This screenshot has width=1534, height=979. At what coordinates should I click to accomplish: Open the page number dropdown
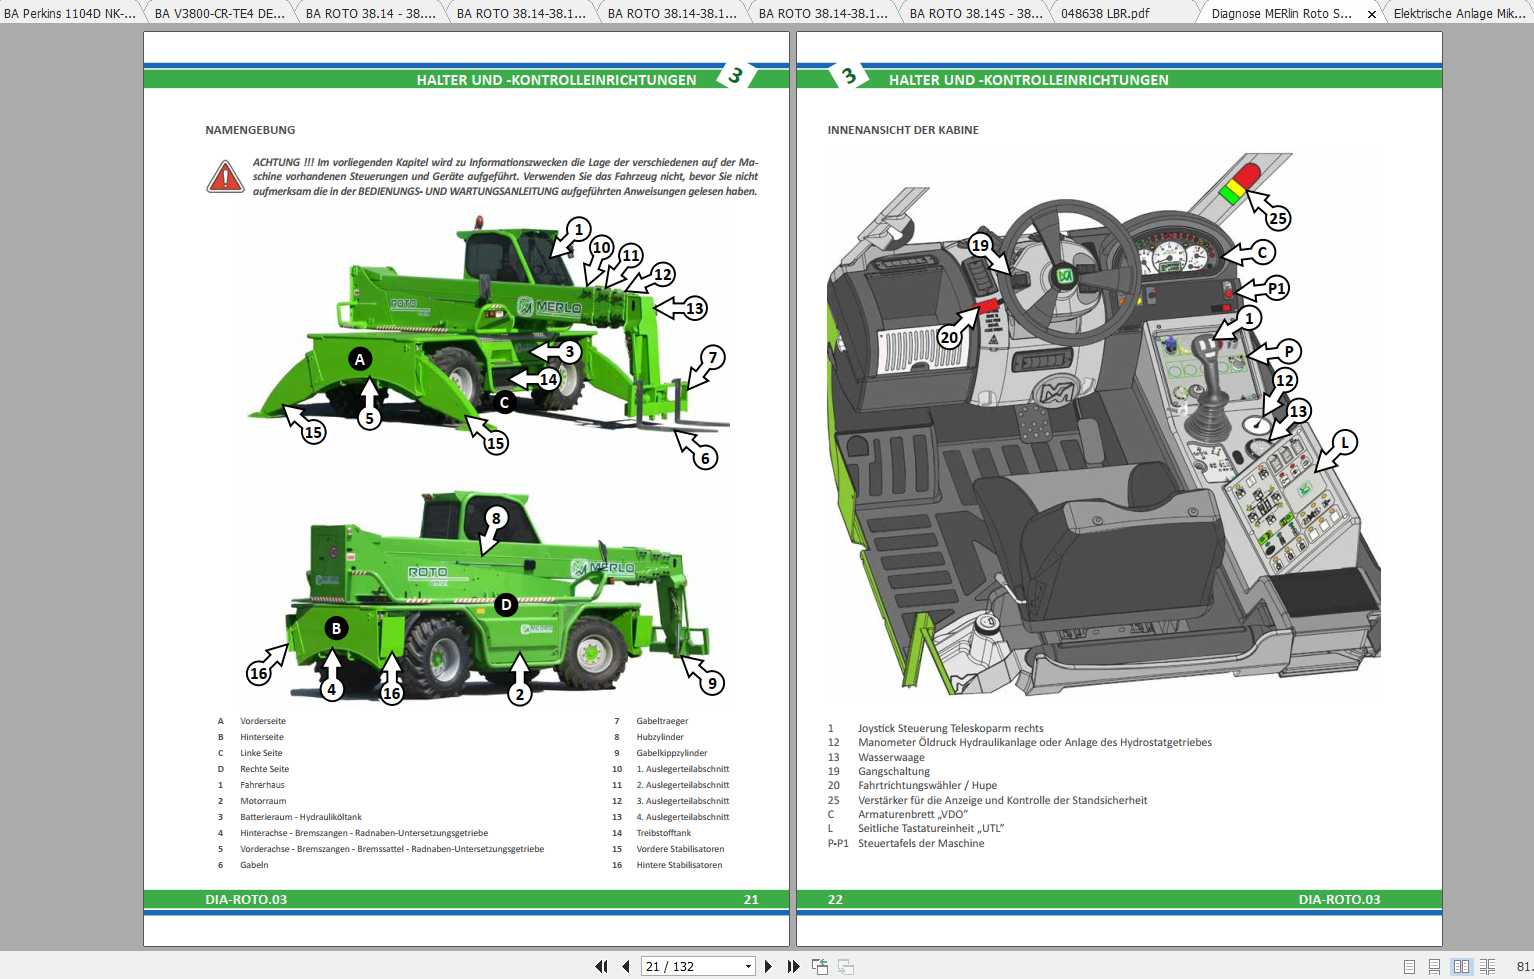747,966
